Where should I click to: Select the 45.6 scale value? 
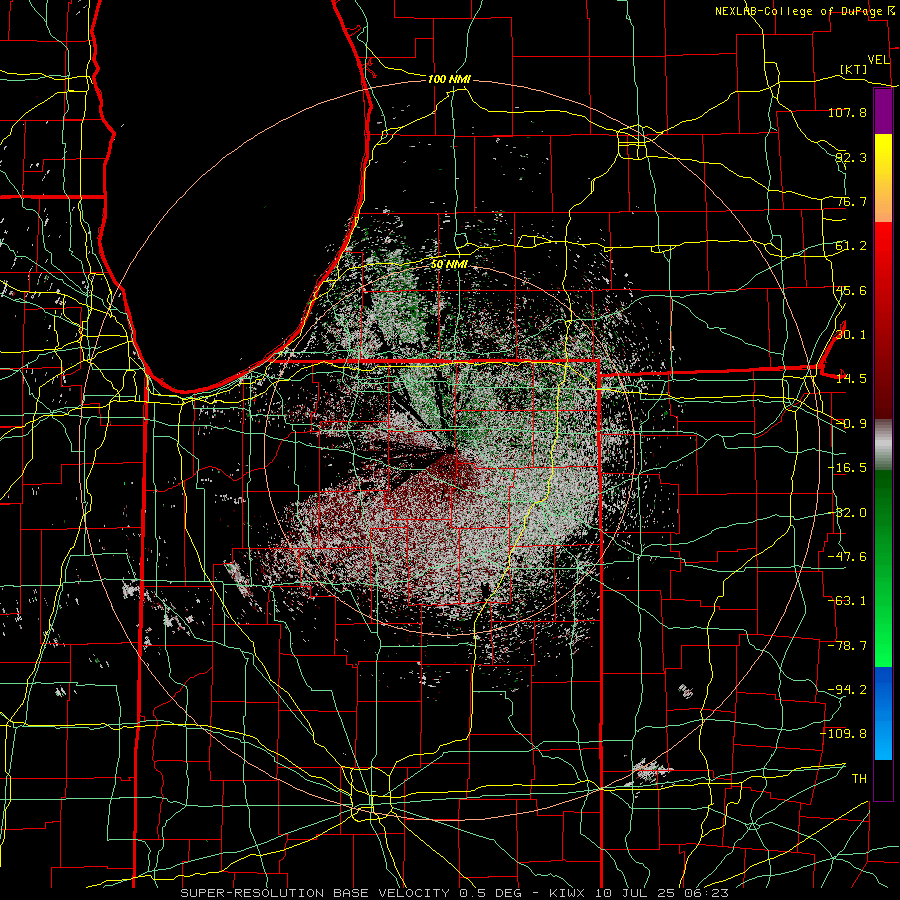click(x=851, y=290)
